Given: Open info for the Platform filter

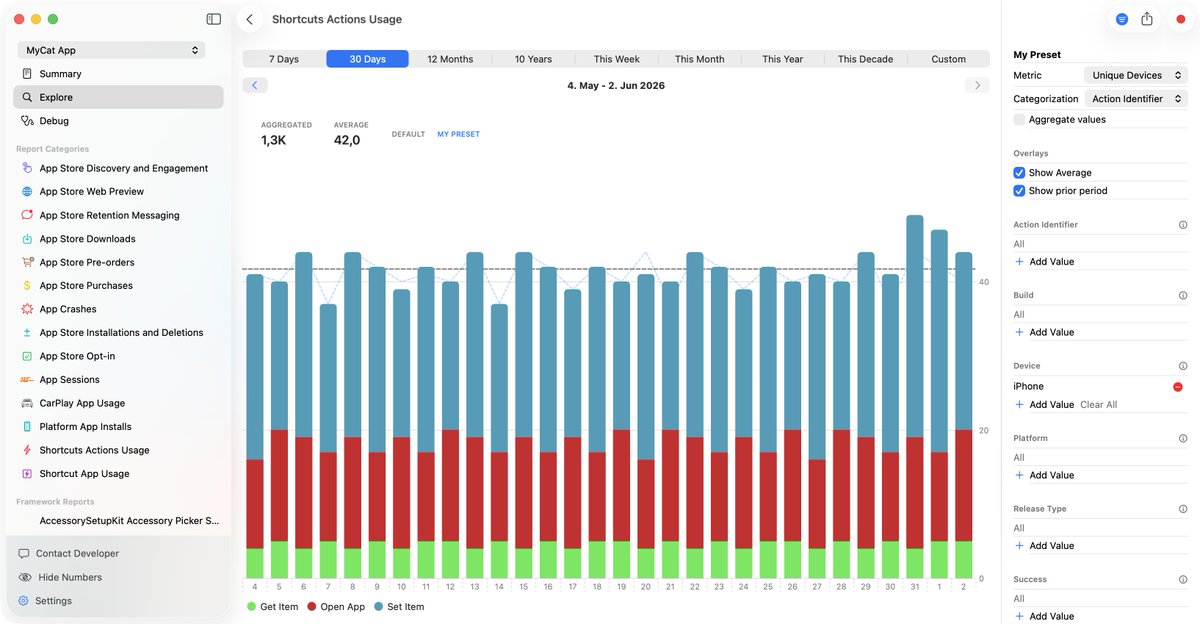Looking at the screenshot, I should pos(1183,438).
